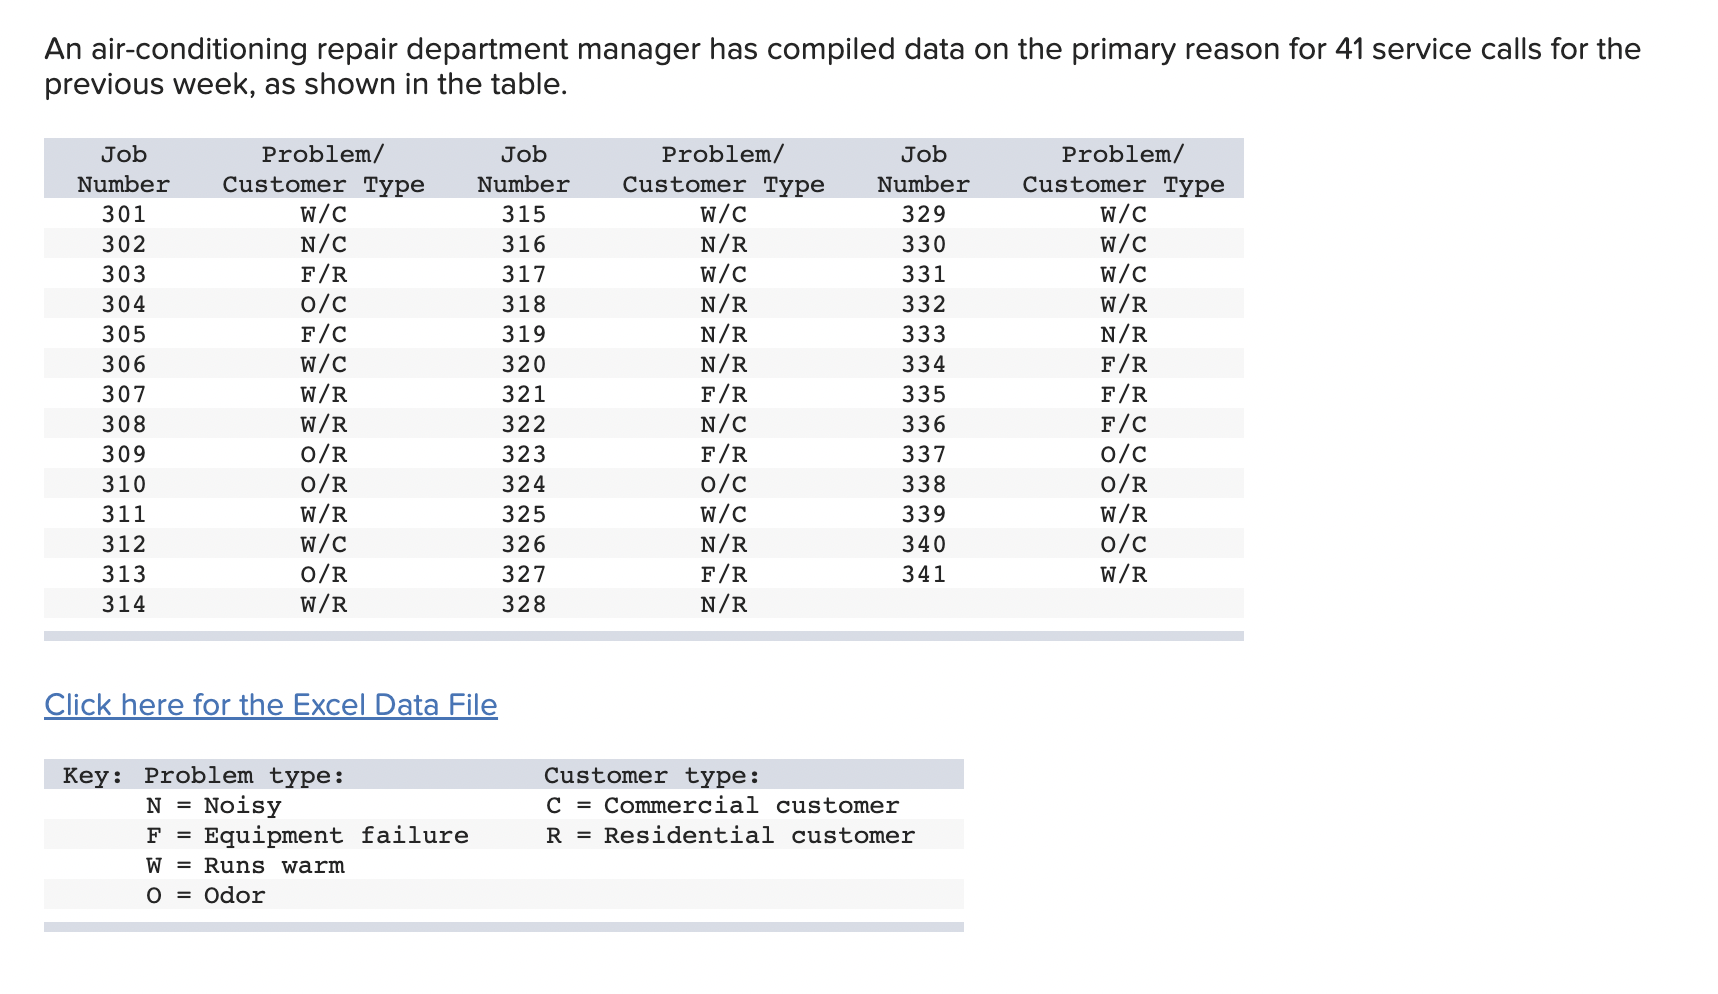The height and width of the screenshot is (994, 1718).
Task: Select job number 304 cell
Action: point(124,304)
